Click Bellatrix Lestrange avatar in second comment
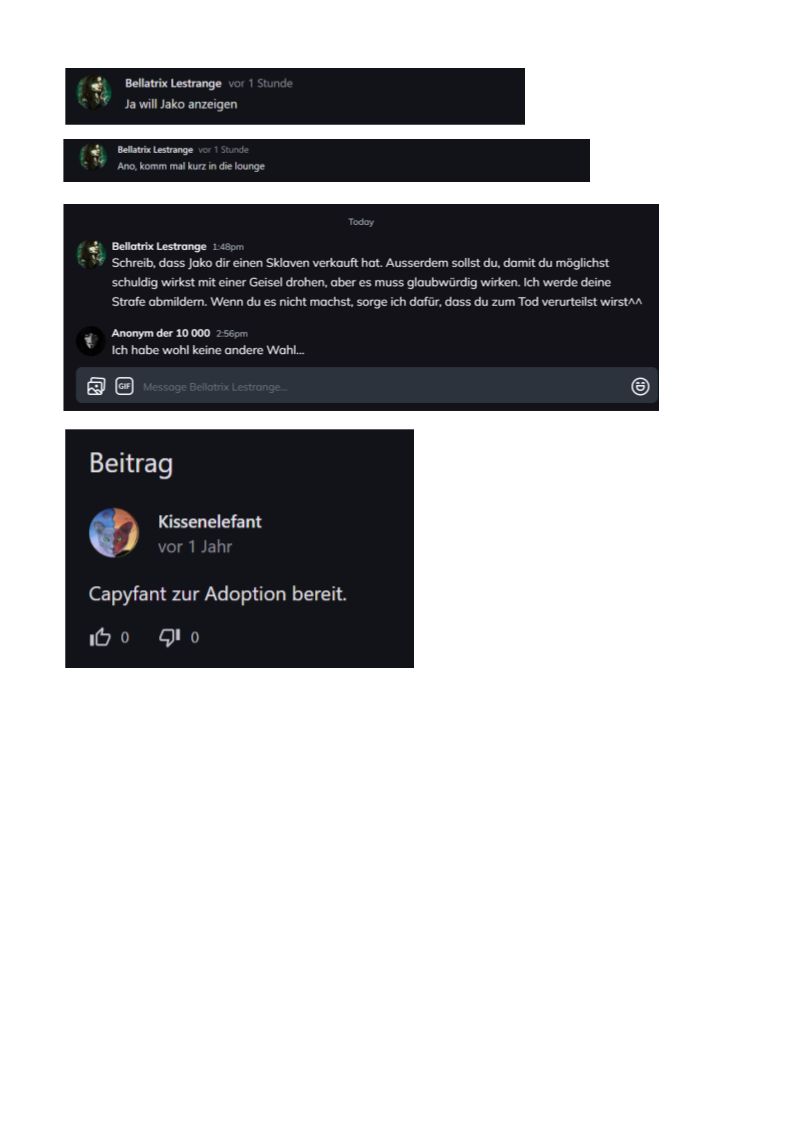794x1123 pixels. click(92, 156)
